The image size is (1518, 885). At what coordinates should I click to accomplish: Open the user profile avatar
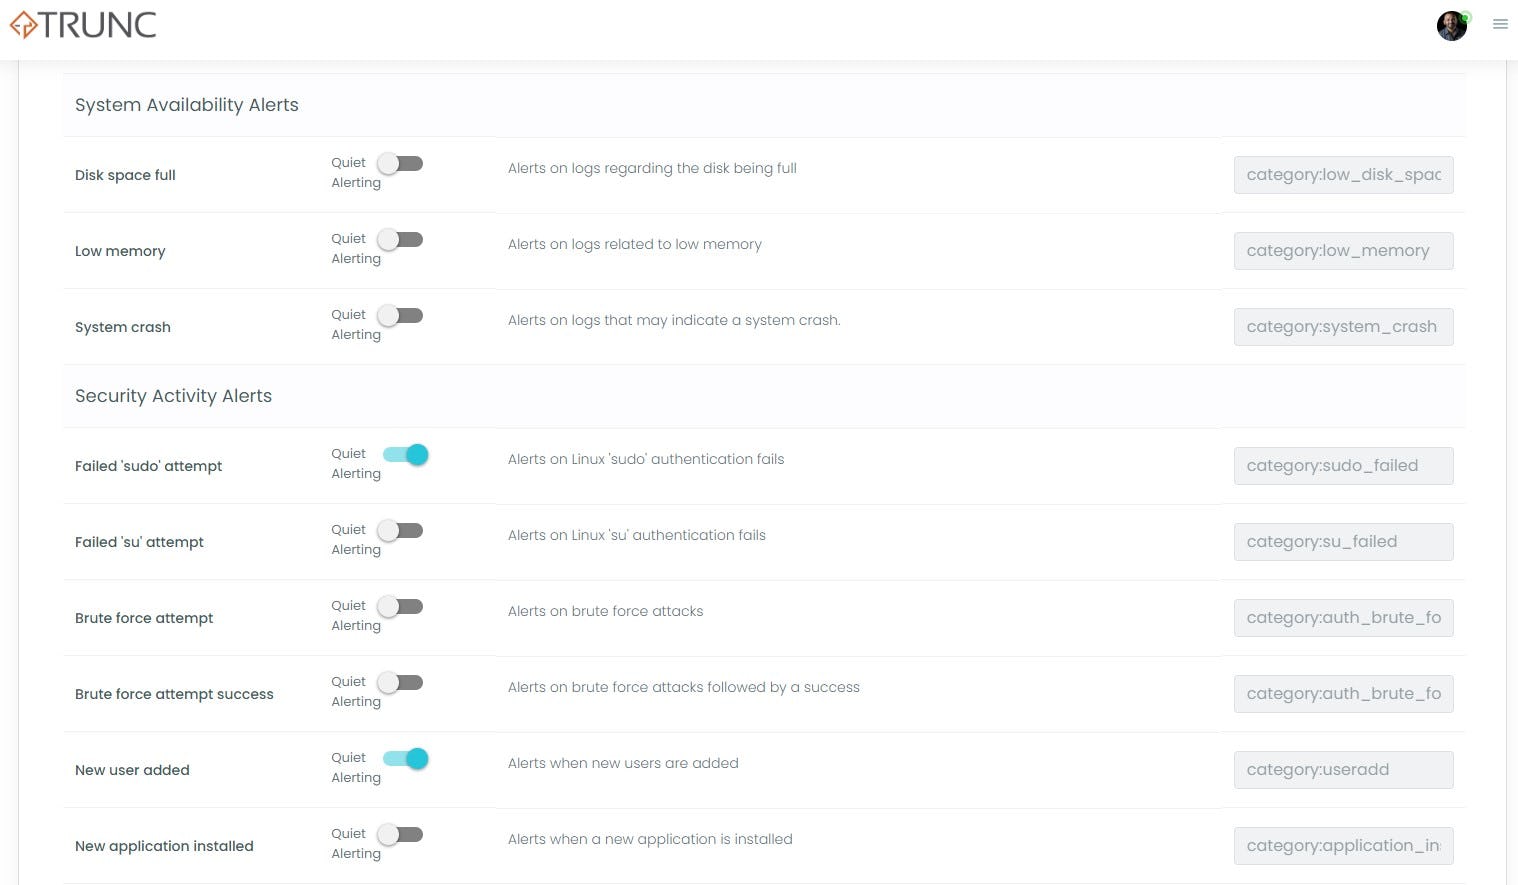pyautogui.click(x=1451, y=26)
